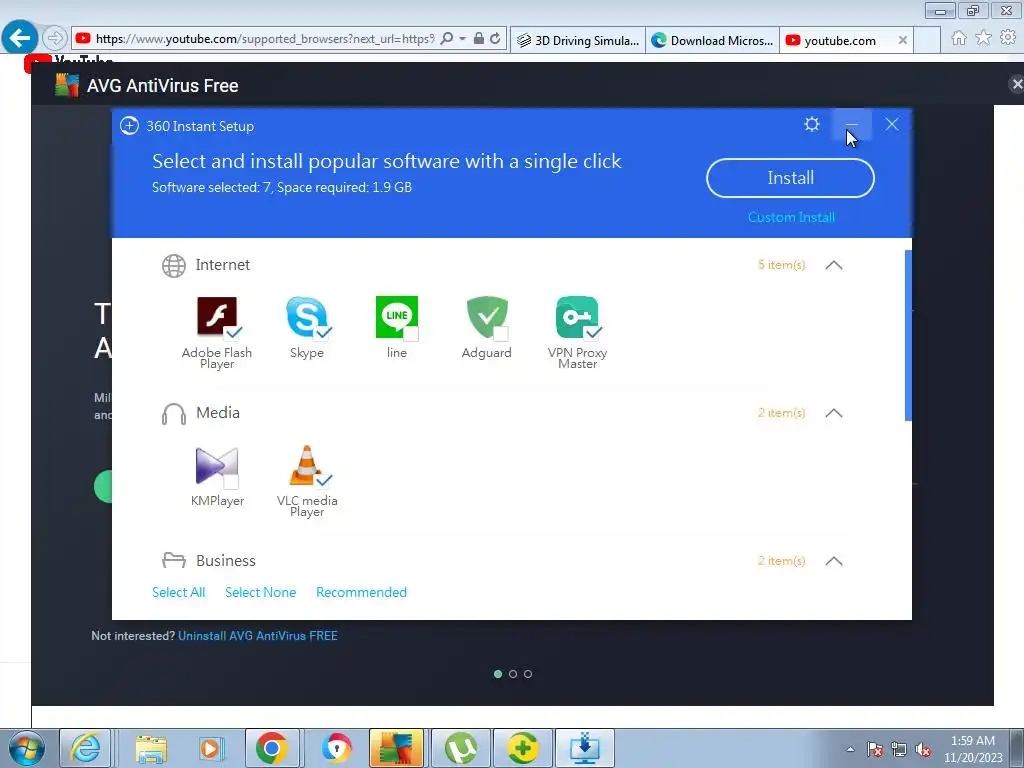Click the muted volume tray icon
Image resolution: width=1024 pixels, height=768 pixels.
(923, 750)
